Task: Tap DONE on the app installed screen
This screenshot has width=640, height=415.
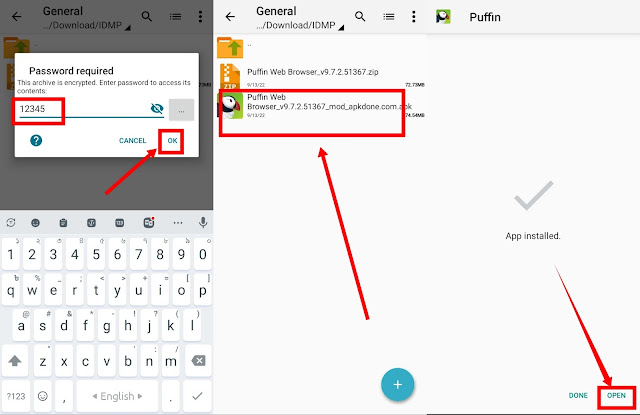Action: pyautogui.click(x=578, y=395)
